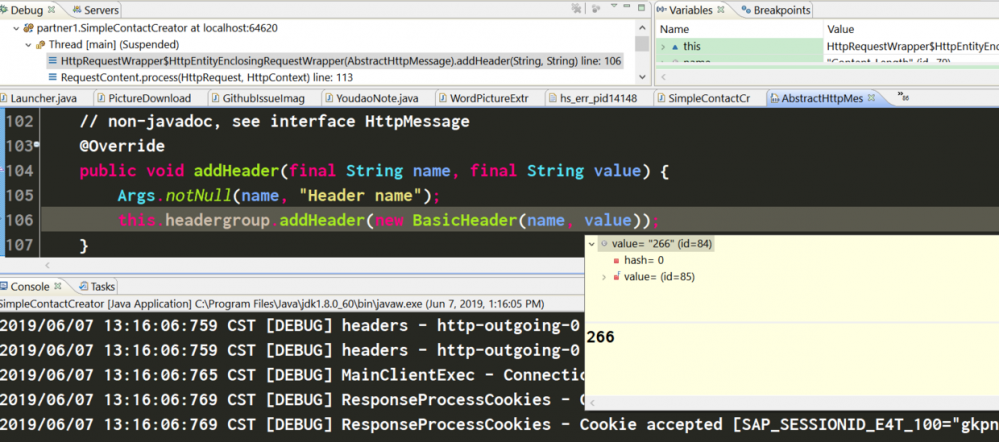Switch to the Tasks tab
Viewport: 999px width, 442px height.
click(97, 287)
